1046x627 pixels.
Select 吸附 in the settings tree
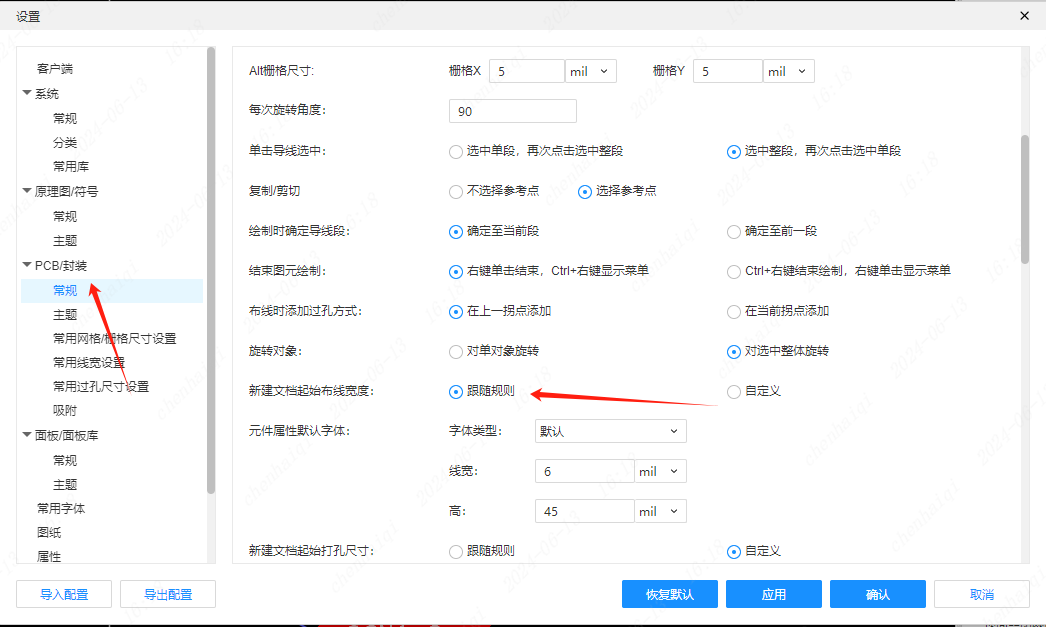pos(65,410)
